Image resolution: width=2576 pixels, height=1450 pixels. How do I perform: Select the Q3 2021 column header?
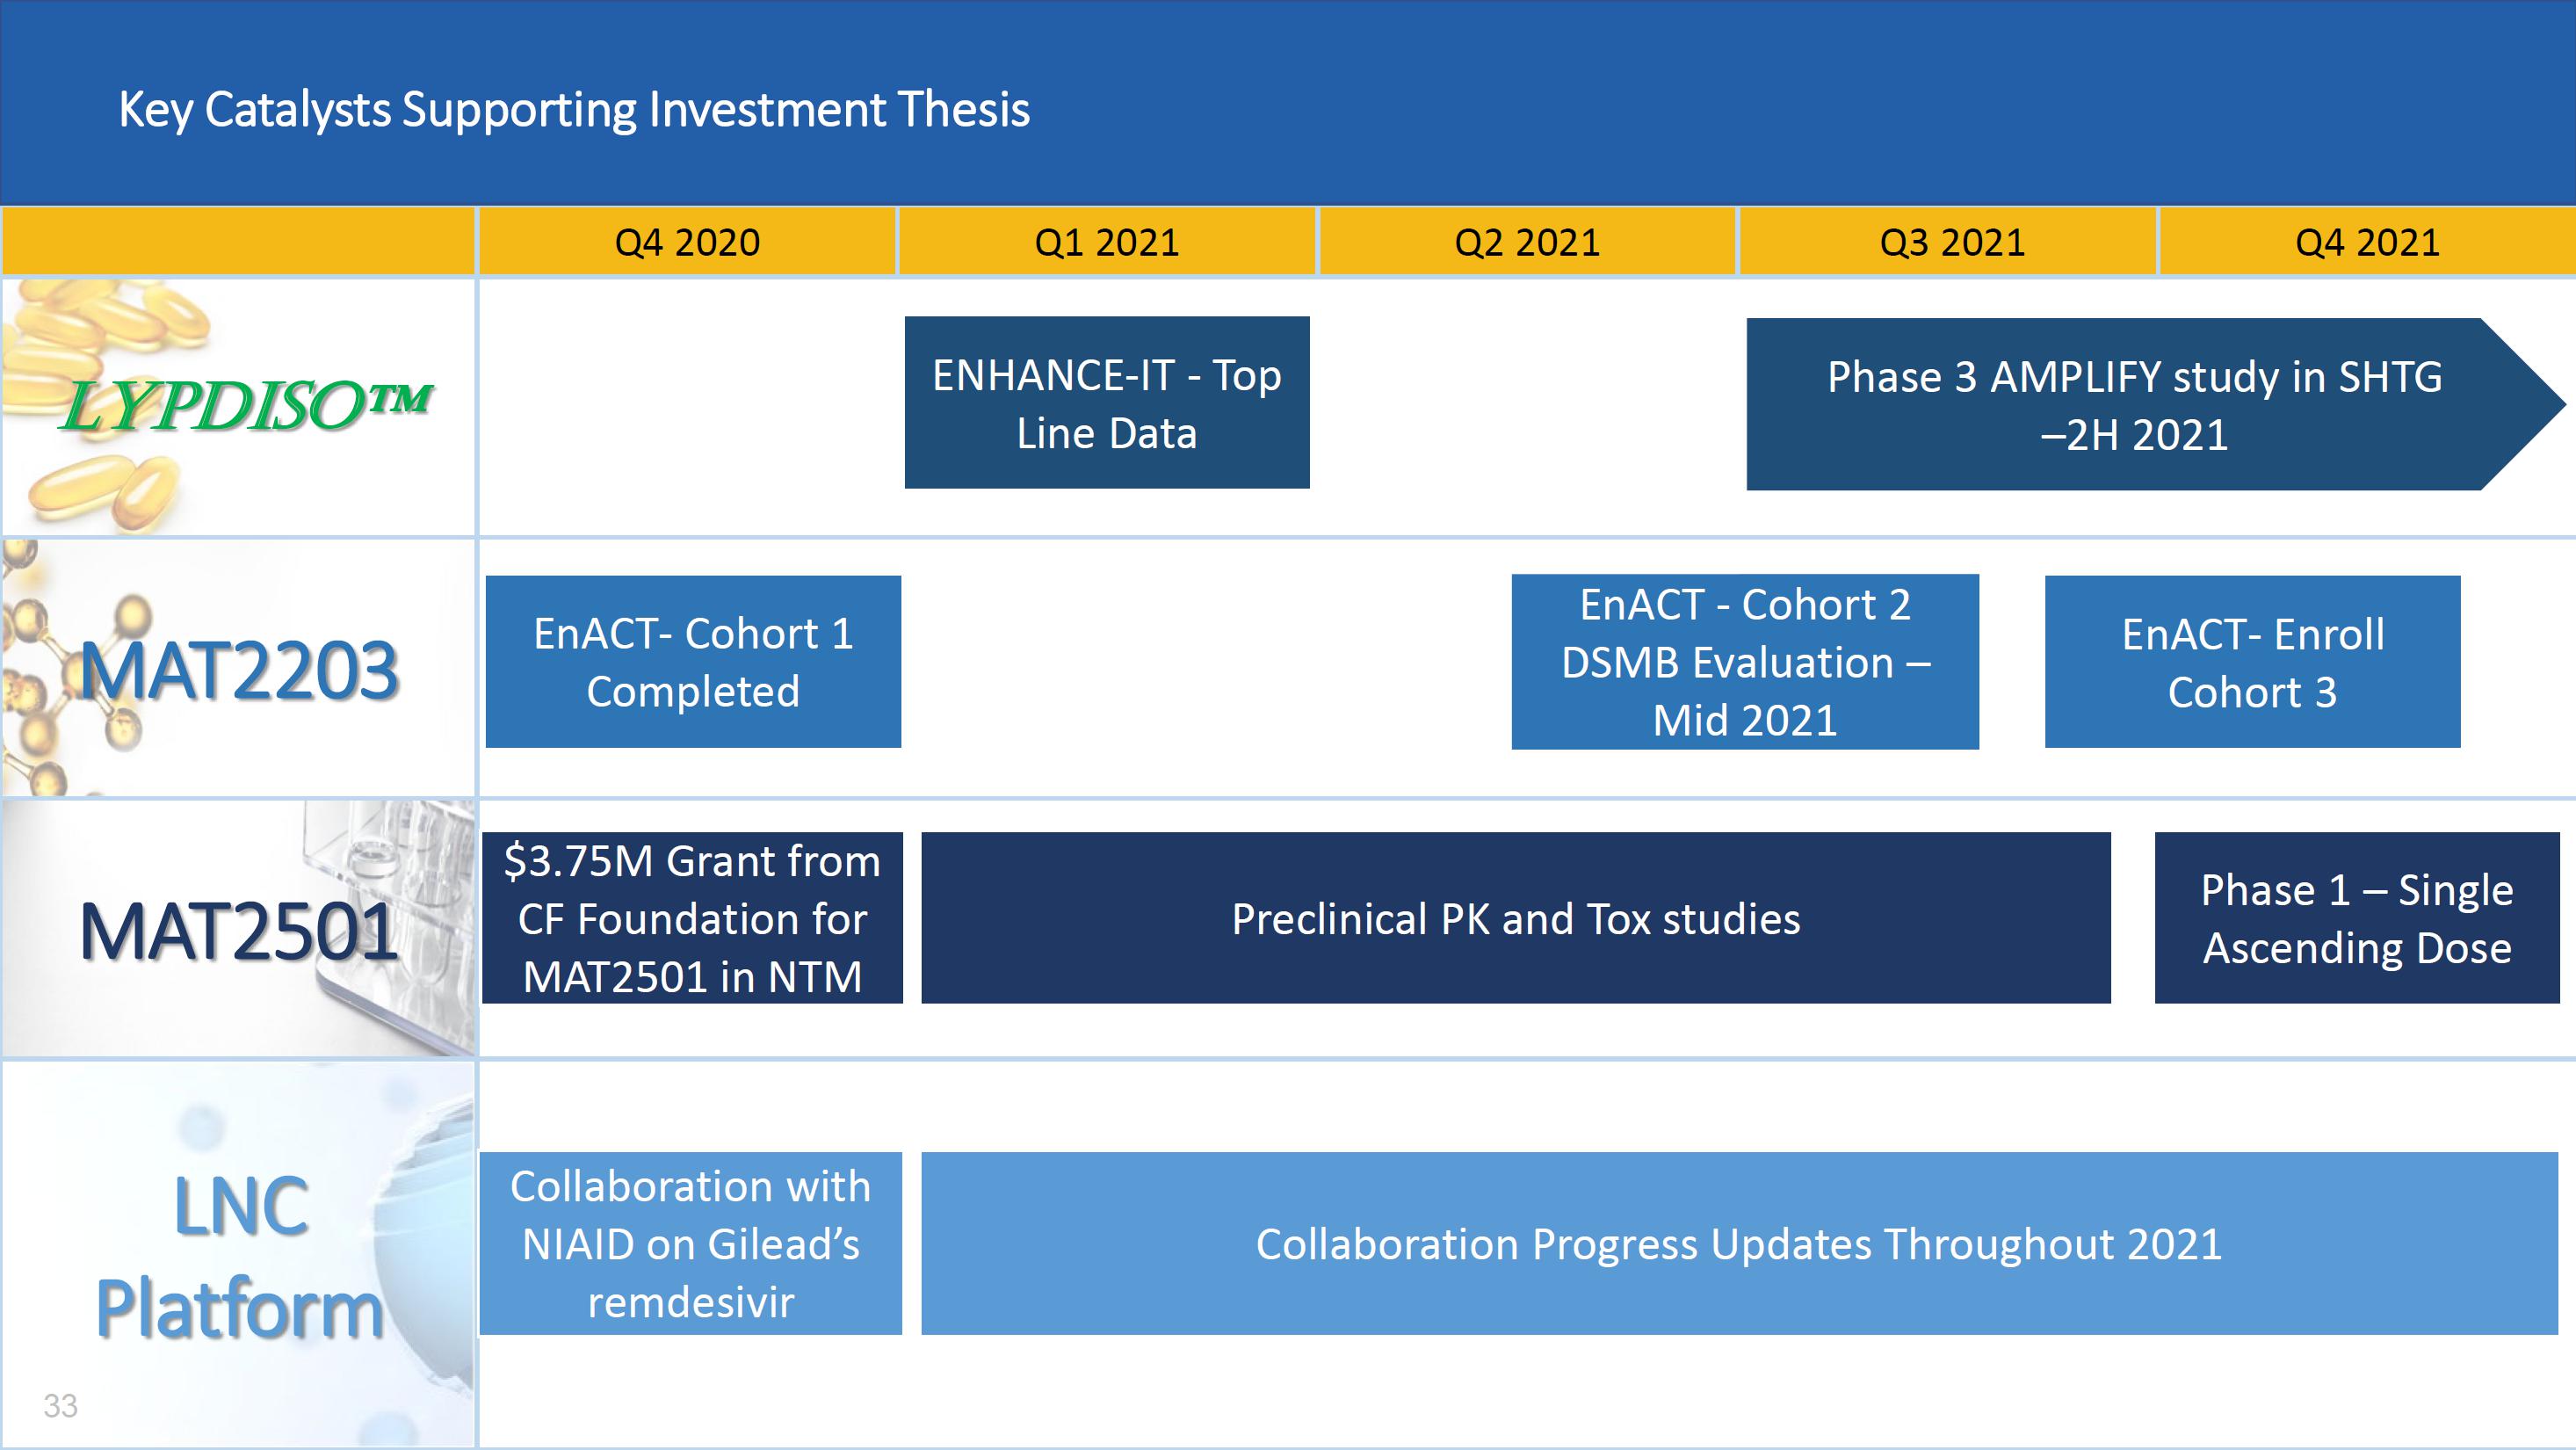(1951, 242)
